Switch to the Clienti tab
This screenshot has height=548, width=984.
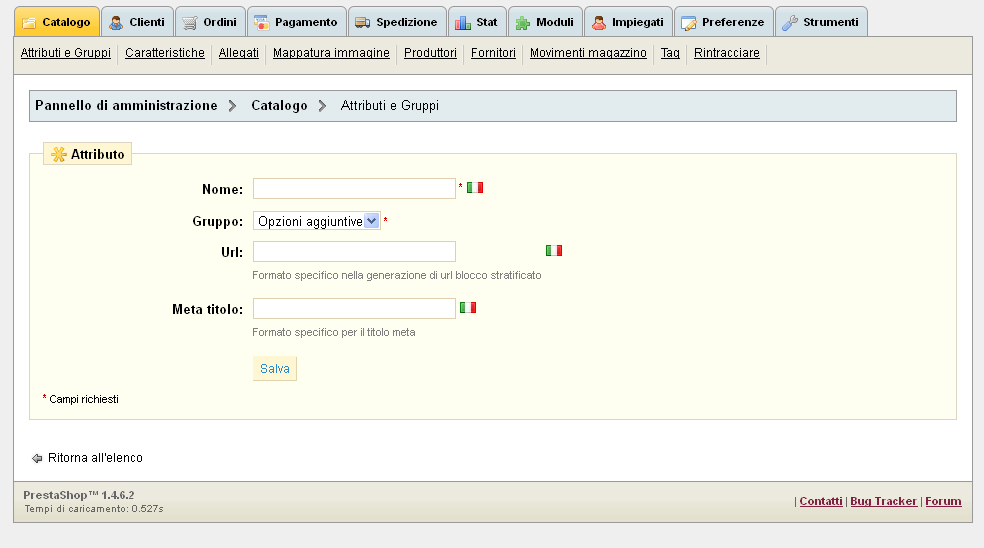[137, 22]
